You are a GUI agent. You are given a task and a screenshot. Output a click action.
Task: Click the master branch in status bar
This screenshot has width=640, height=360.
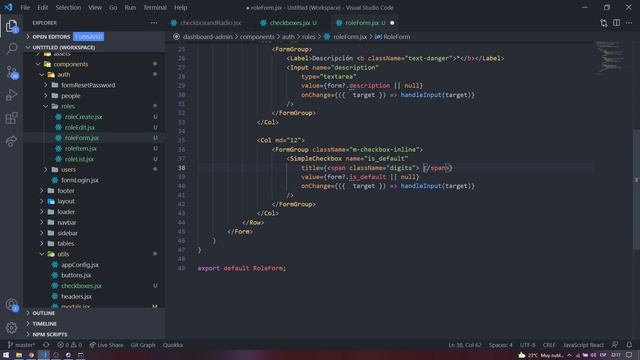[21, 345]
